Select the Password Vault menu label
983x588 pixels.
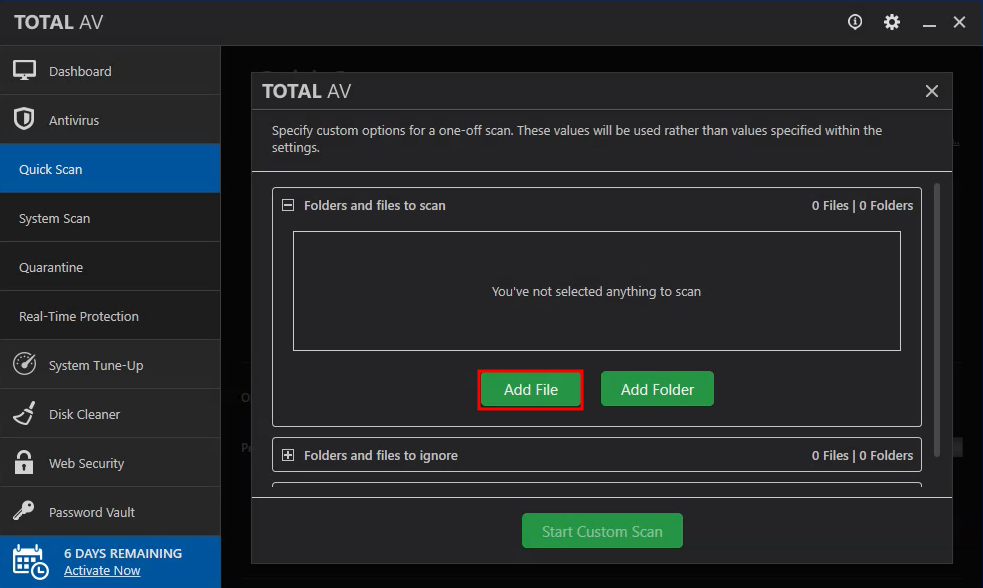(92, 512)
